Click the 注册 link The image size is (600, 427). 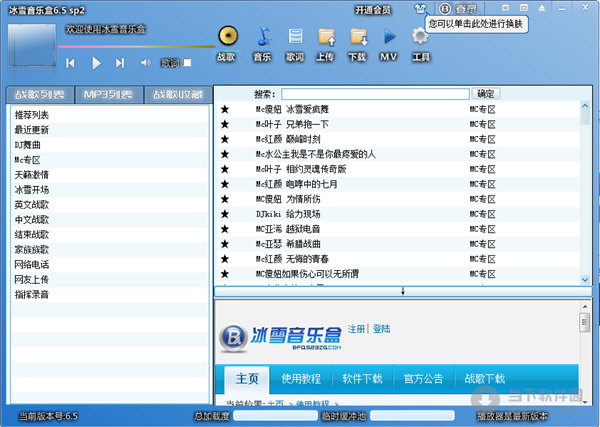pos(356,329)
